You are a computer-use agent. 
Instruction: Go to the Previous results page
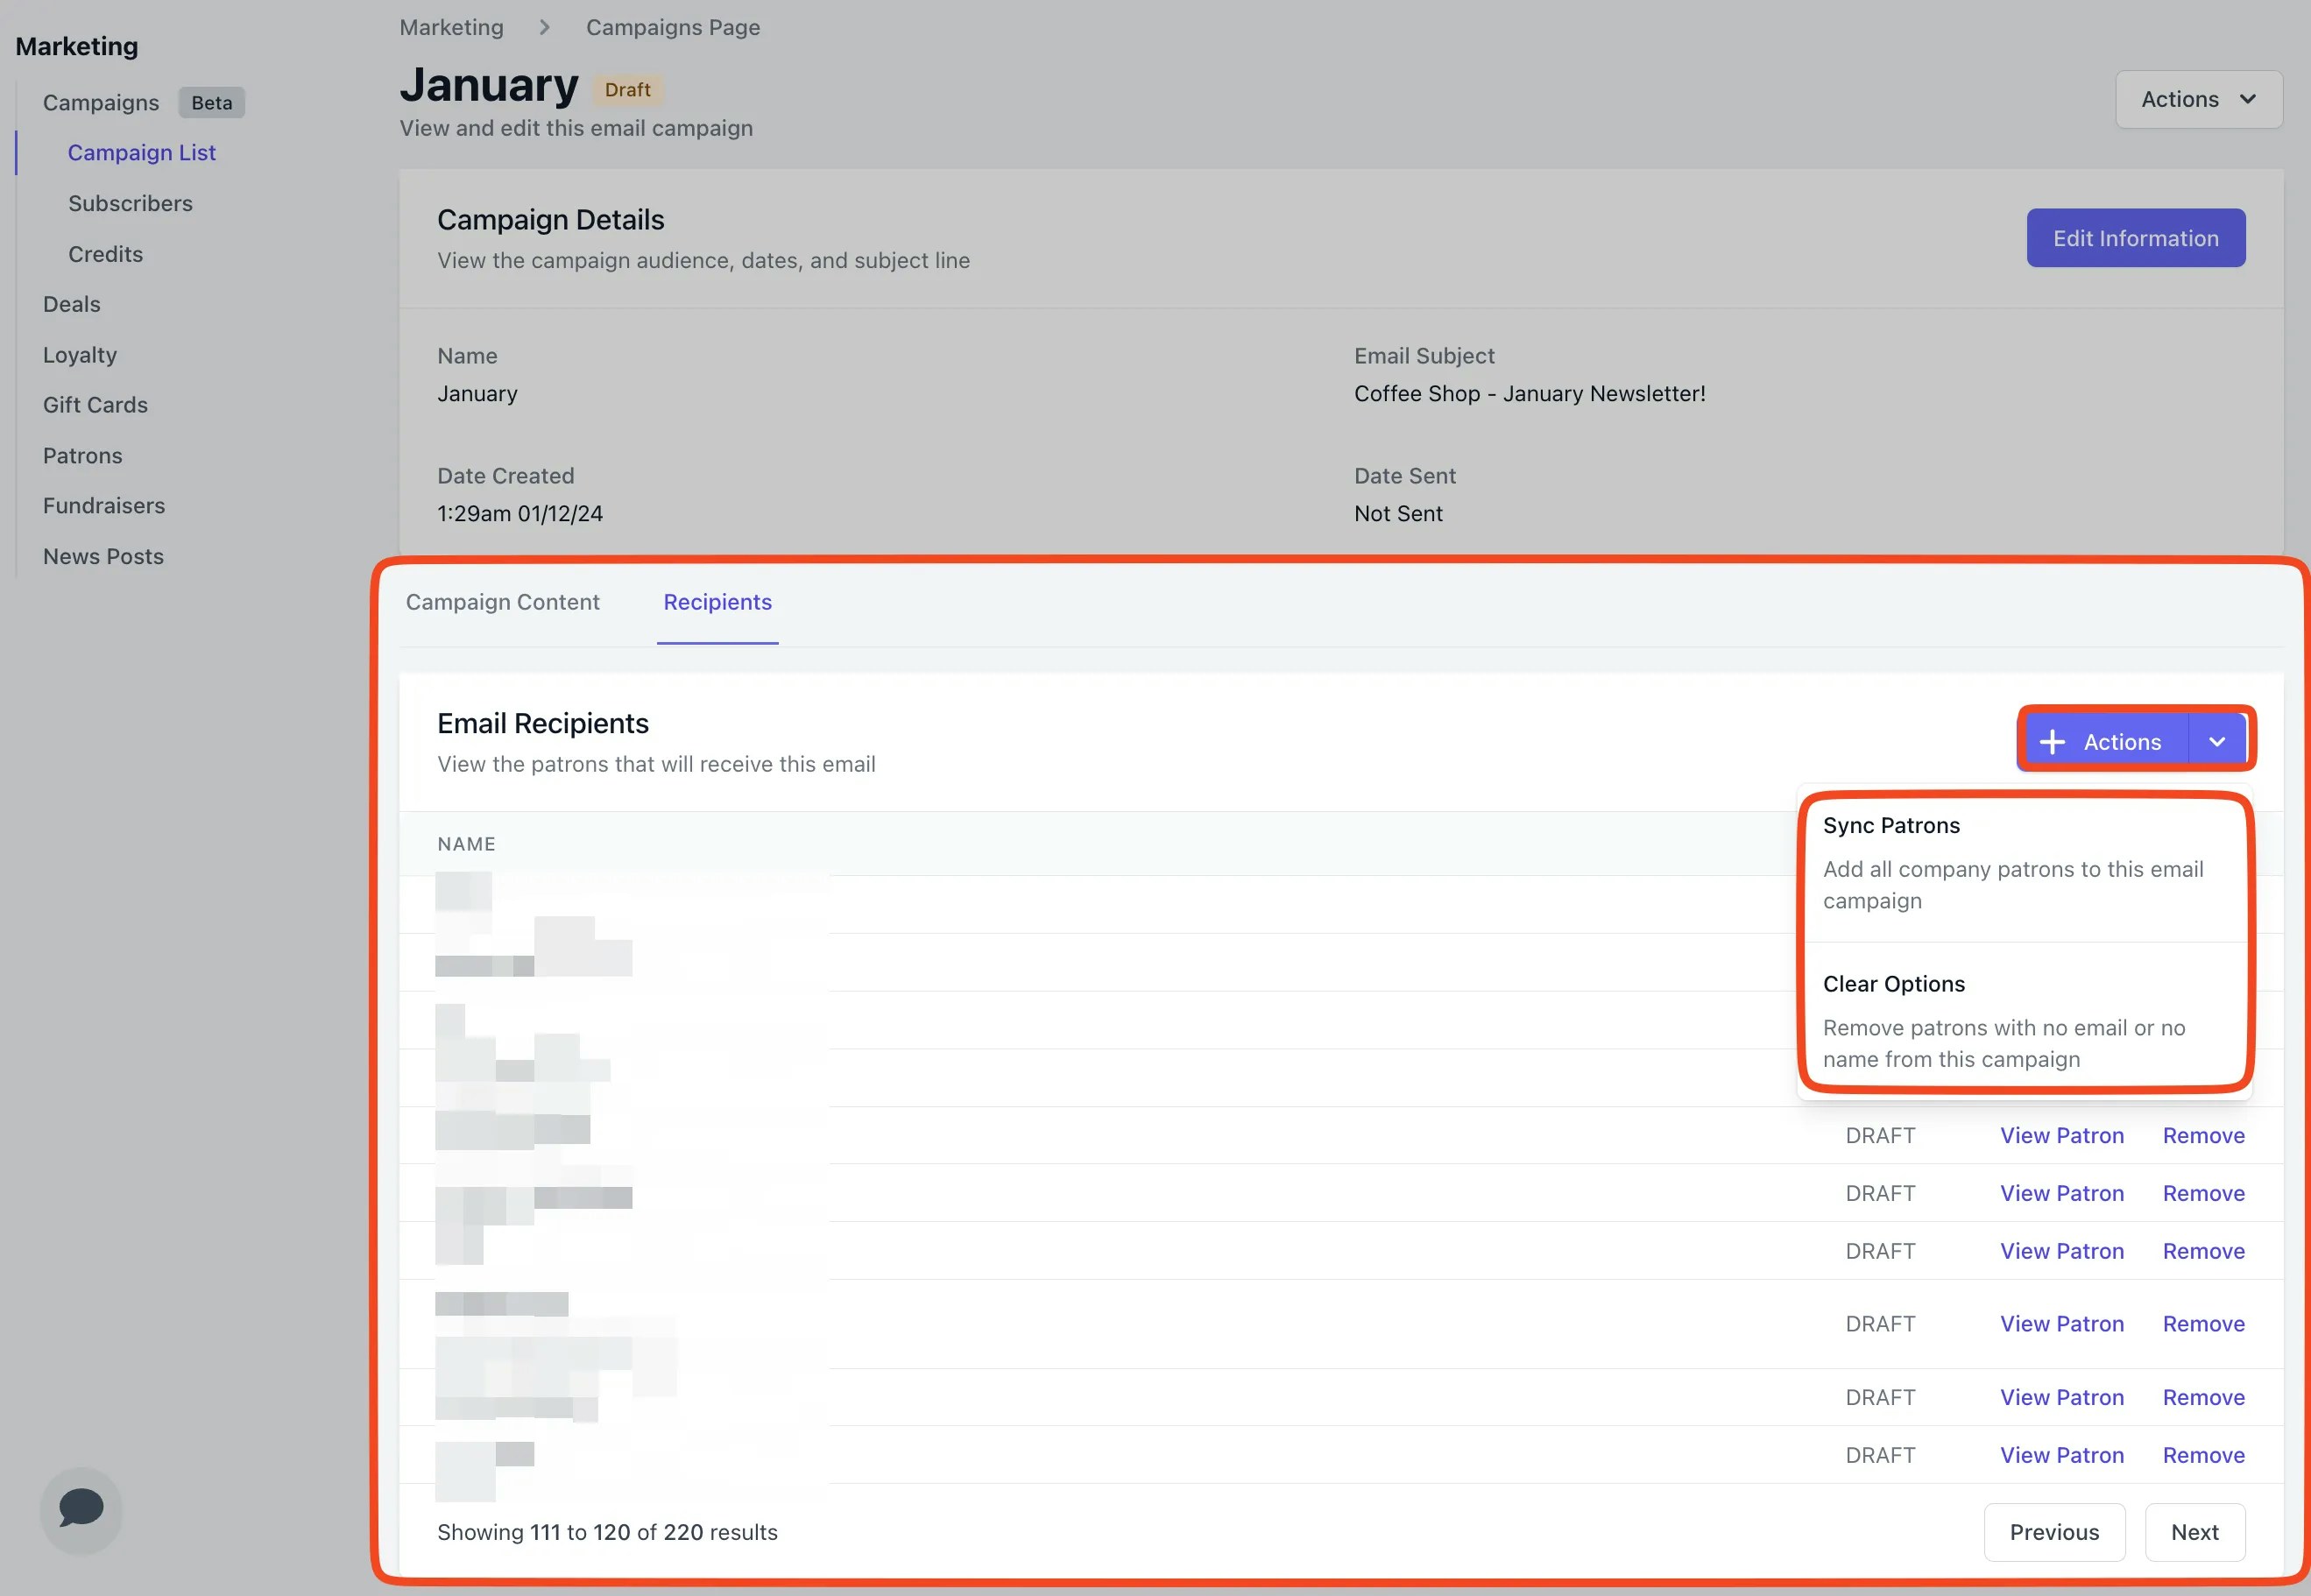[2054, 1532]
